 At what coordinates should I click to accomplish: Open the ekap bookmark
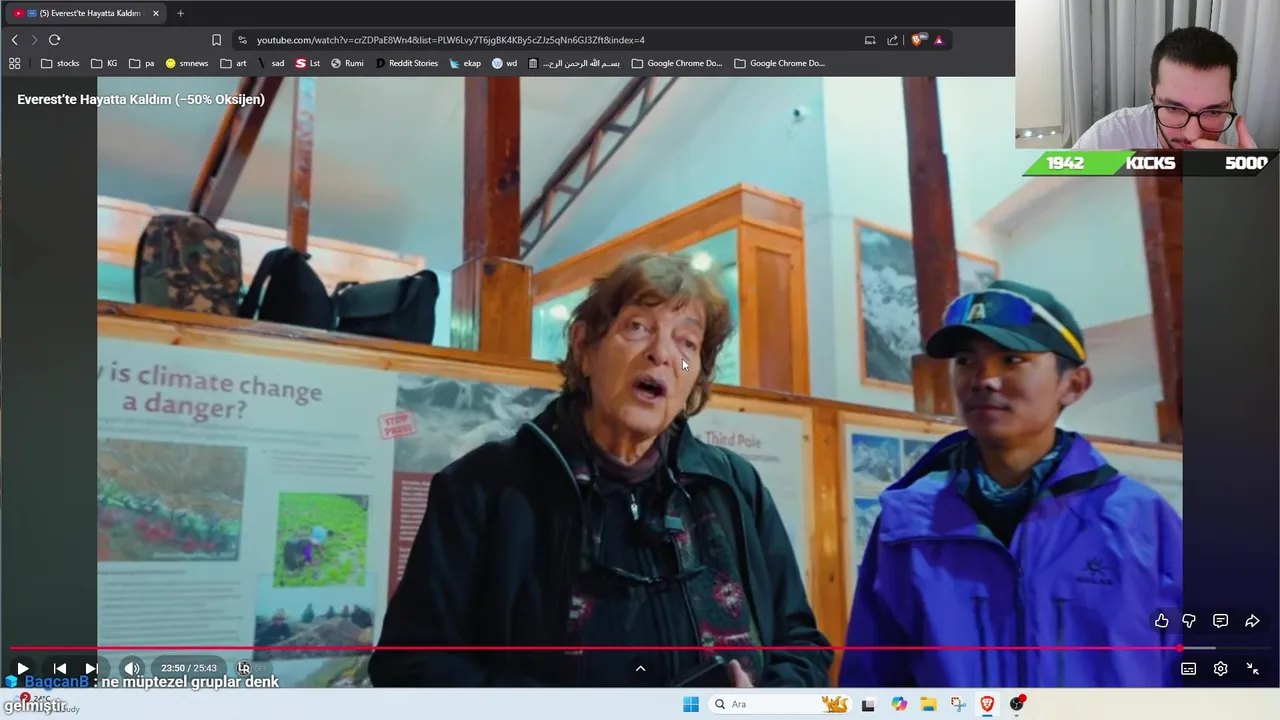(x=465, y=63)
